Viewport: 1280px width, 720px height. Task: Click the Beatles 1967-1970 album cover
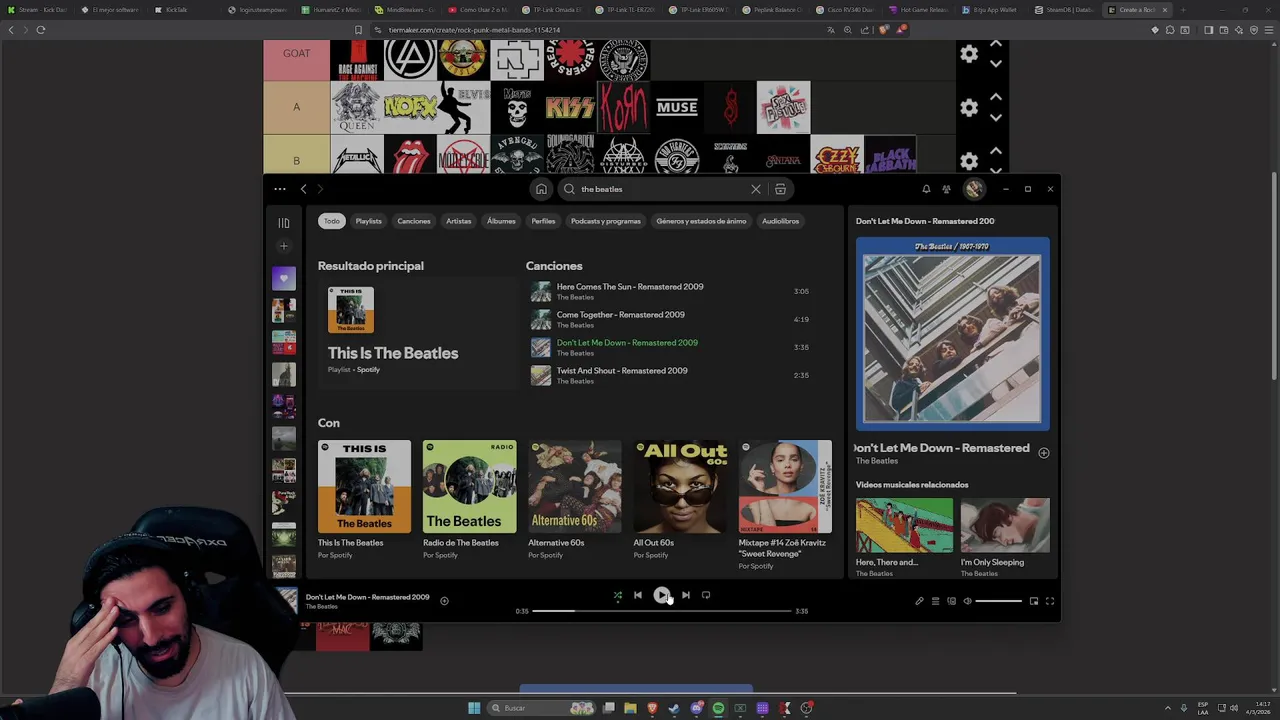click(x=953, y=334)
